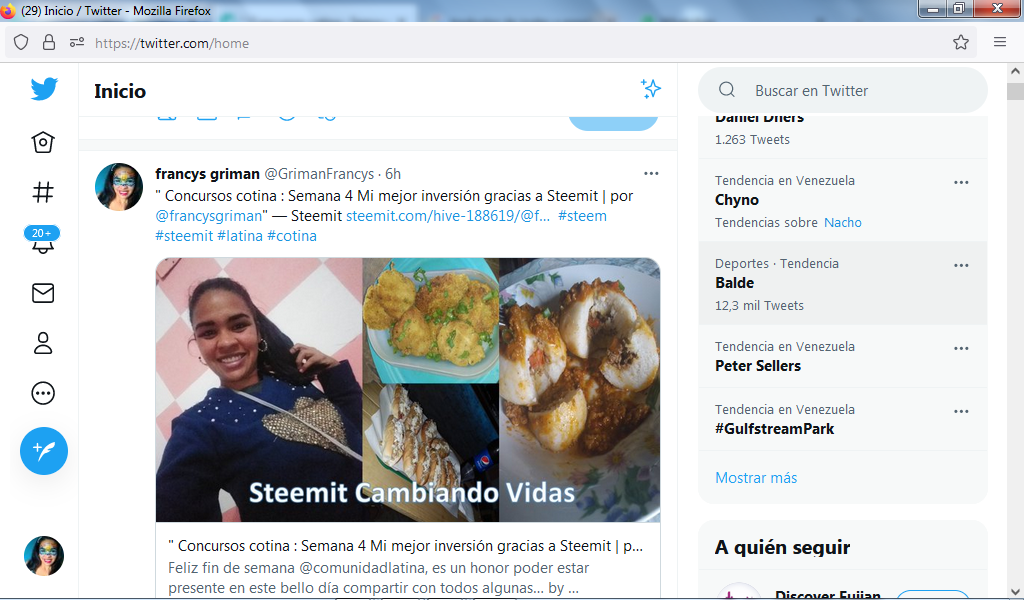
Task: Click the Firefox address bar URL
Action: coord(172,43)
